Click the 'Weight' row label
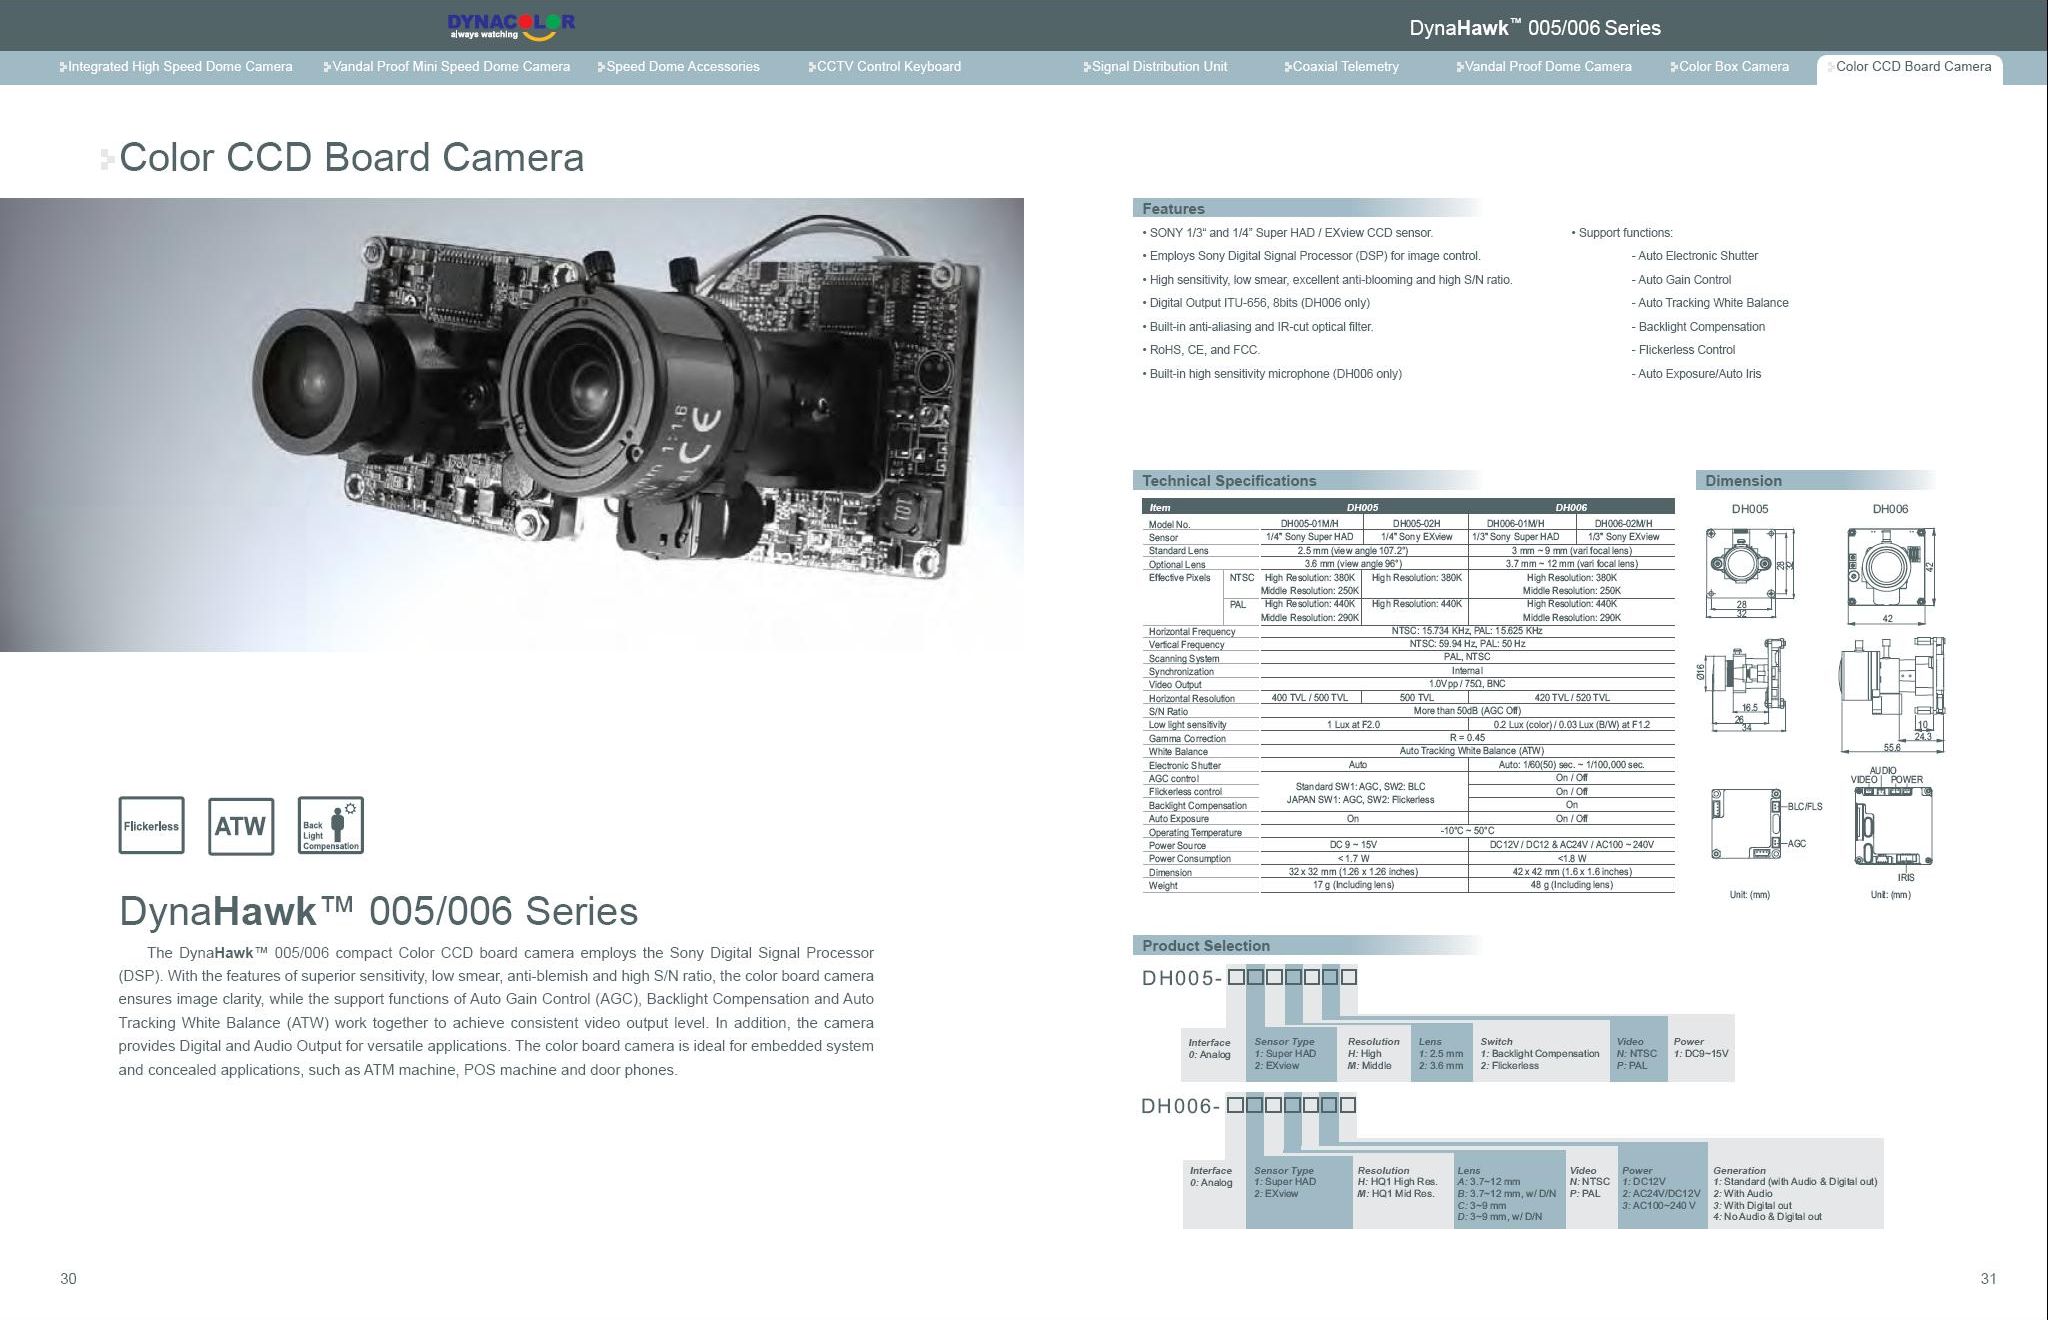This screenshot has width=2048, height=1320. click(1163, 885)
